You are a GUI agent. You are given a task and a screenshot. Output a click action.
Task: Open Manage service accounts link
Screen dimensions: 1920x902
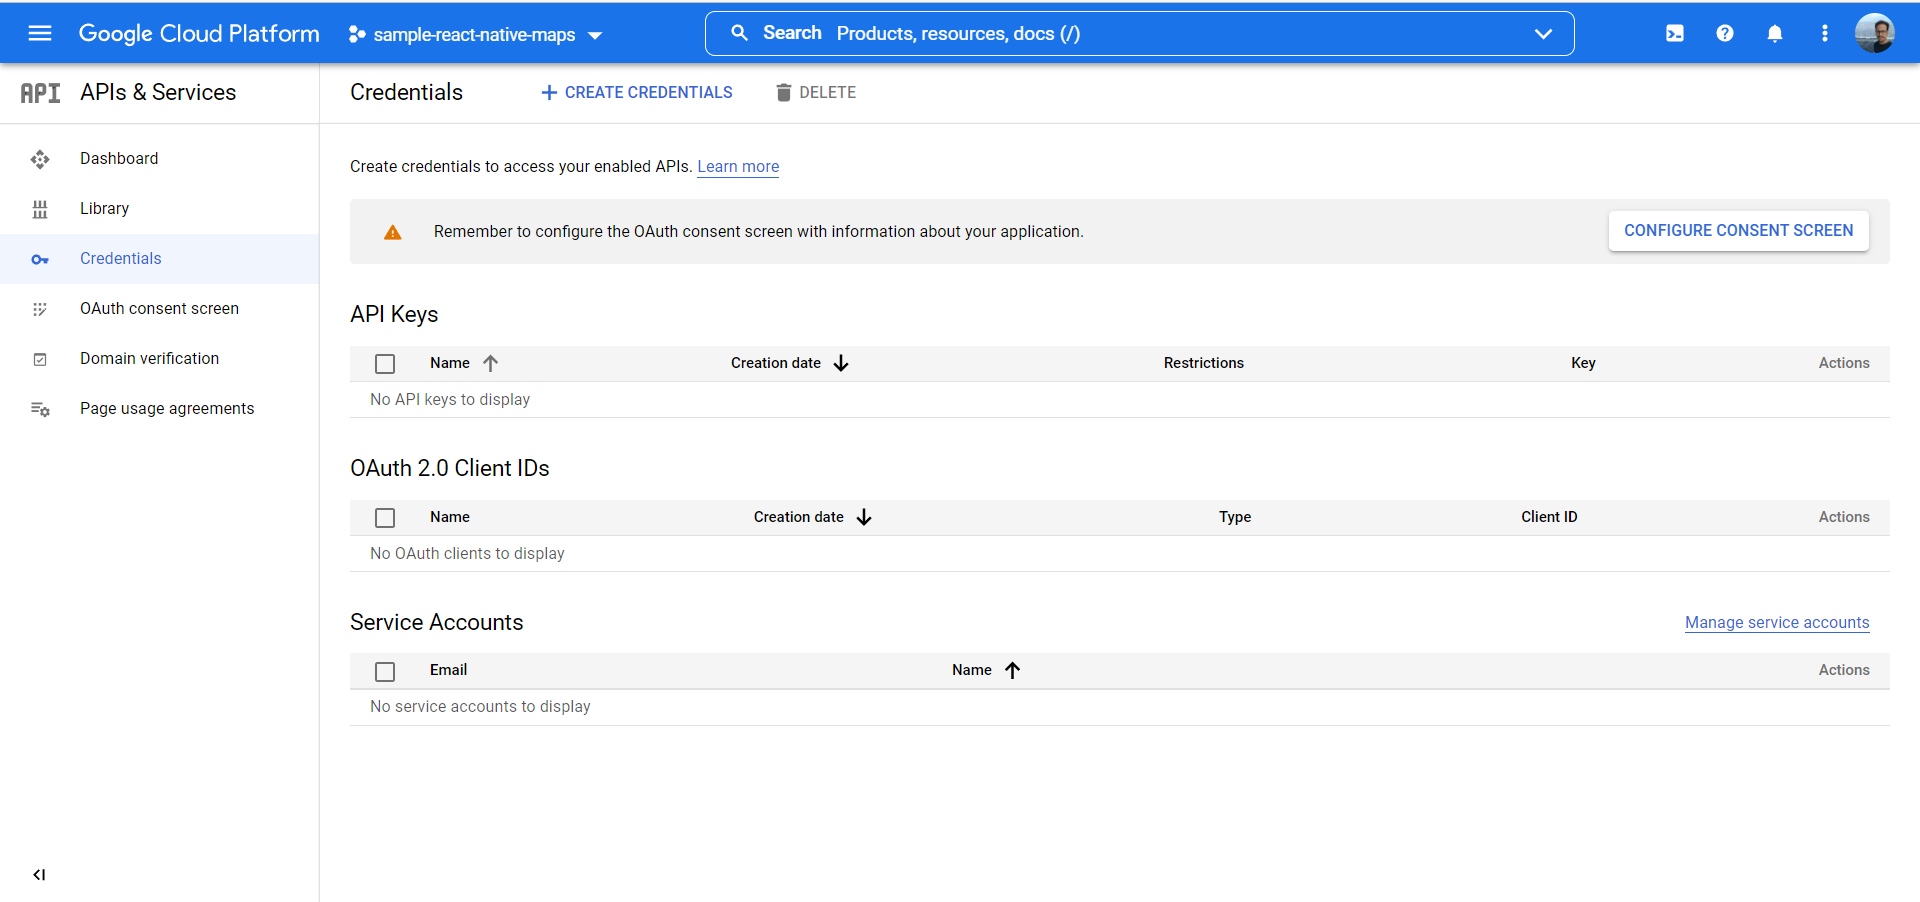point(1777,622)
